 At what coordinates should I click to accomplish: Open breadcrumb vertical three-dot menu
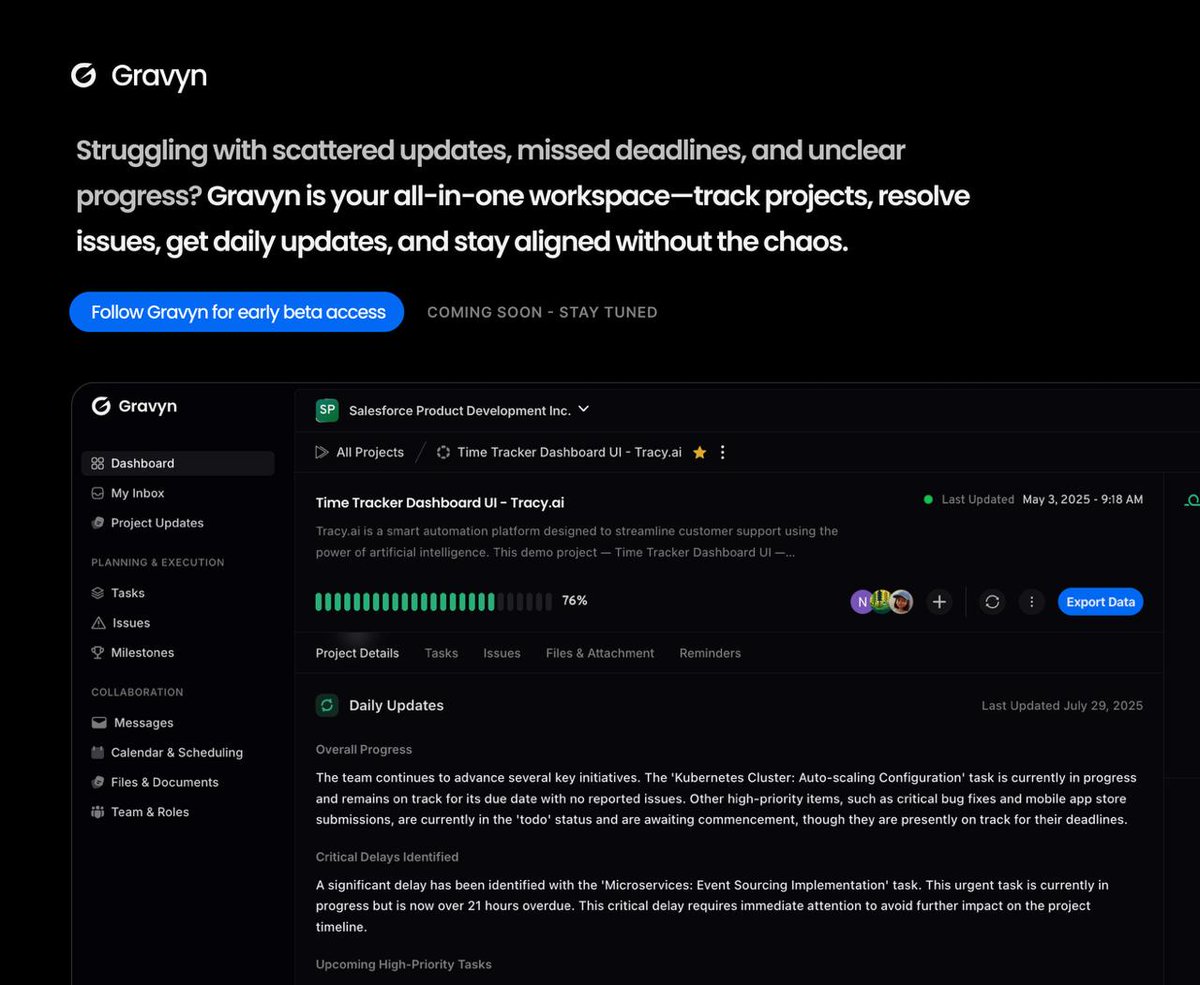pos(722,452)
